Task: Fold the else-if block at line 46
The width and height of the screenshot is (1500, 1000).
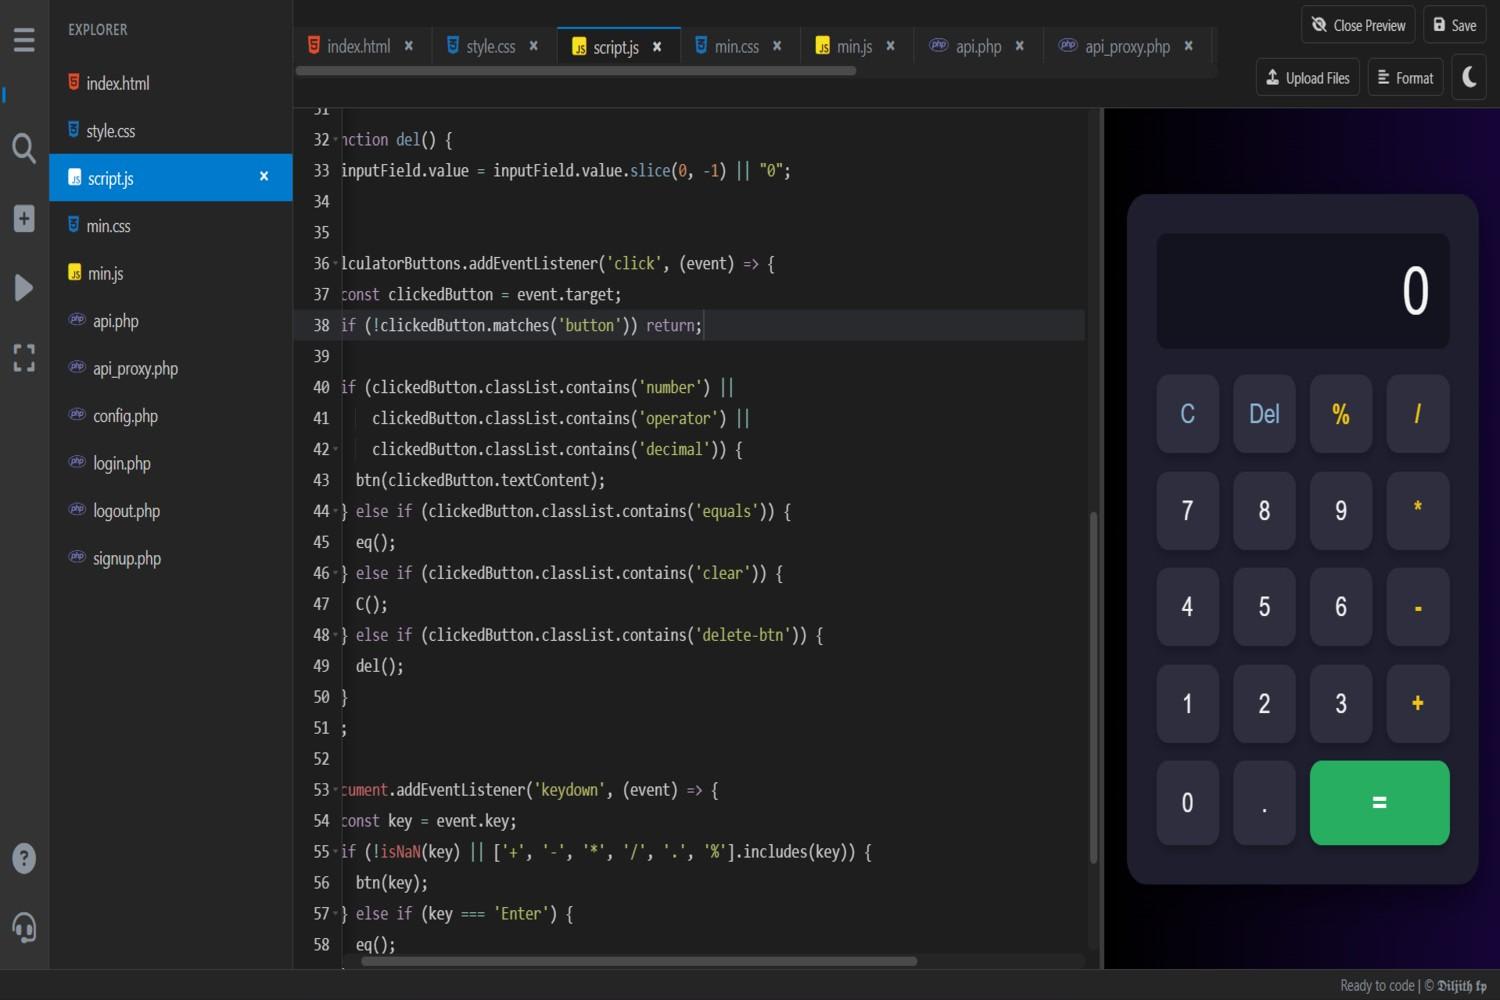Action: [336, 574]
